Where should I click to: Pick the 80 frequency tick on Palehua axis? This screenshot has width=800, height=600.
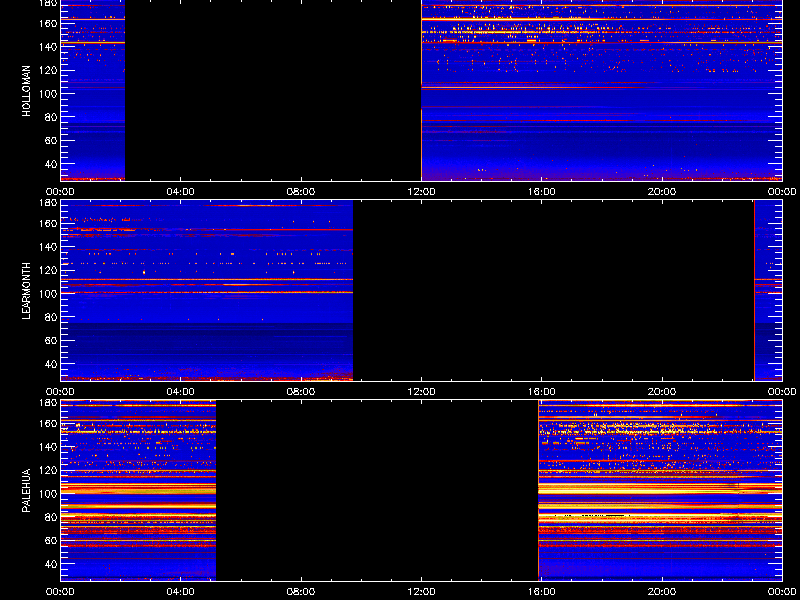(51, 517)
